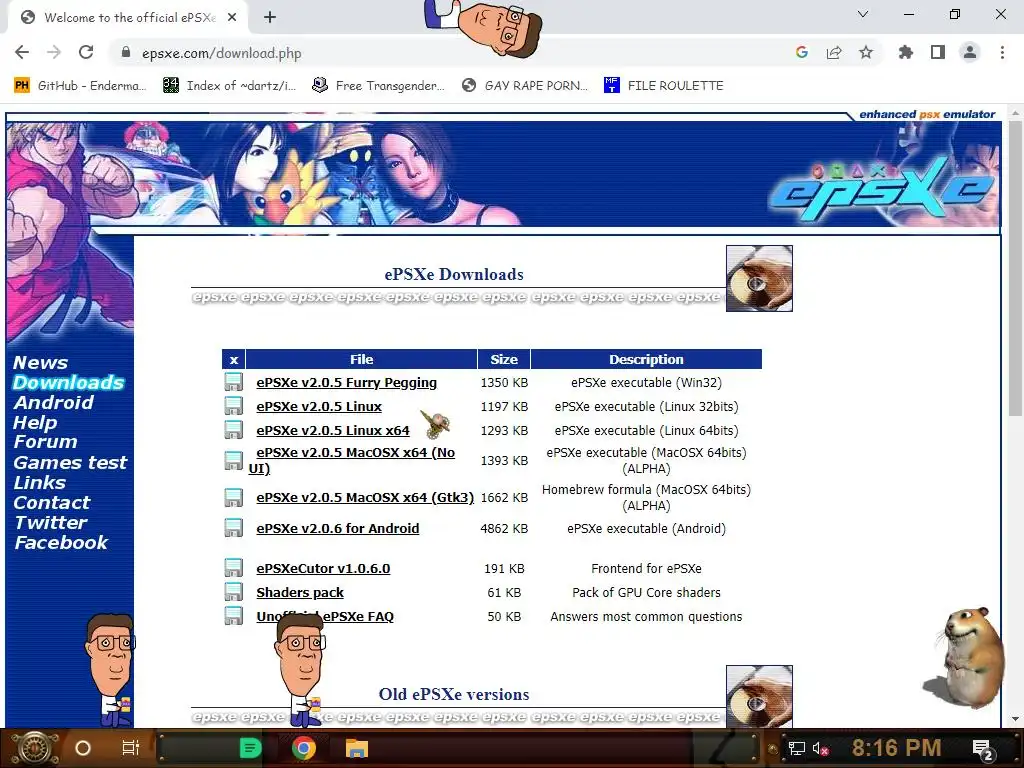Viewport: 1024px width, 768px height.
Task: Open the Android sidebar link
Action: [x=54, y=402]
